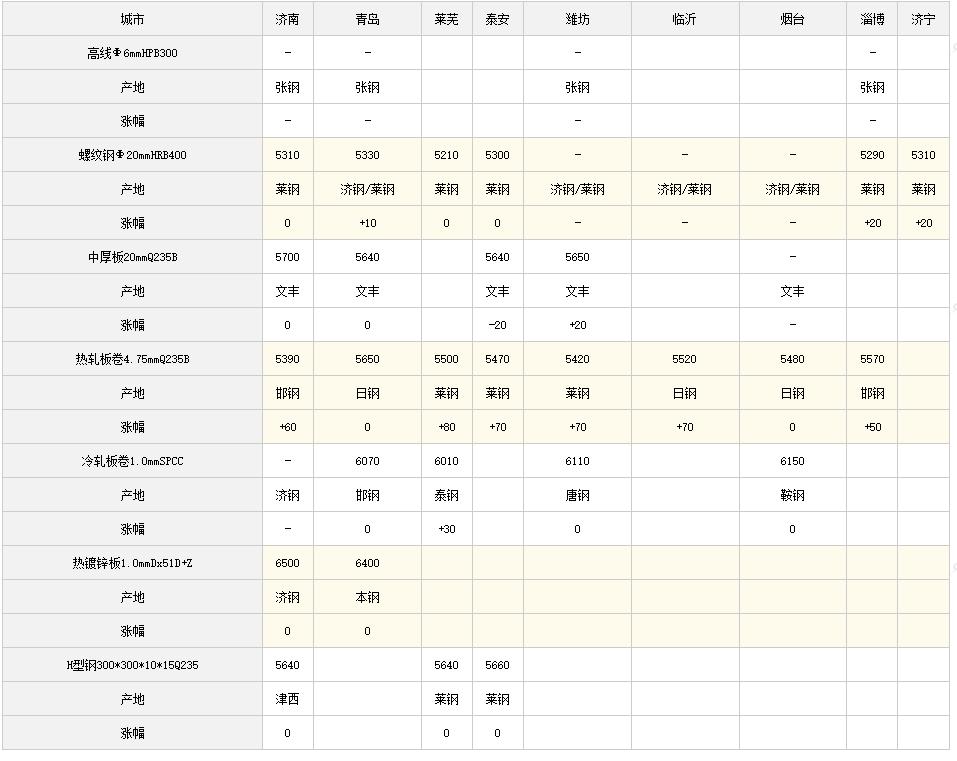This screenshot has height=761, width=957.
Task: Click the 5470 hot-rolled price for 泰安
Action: click(497, 359)
